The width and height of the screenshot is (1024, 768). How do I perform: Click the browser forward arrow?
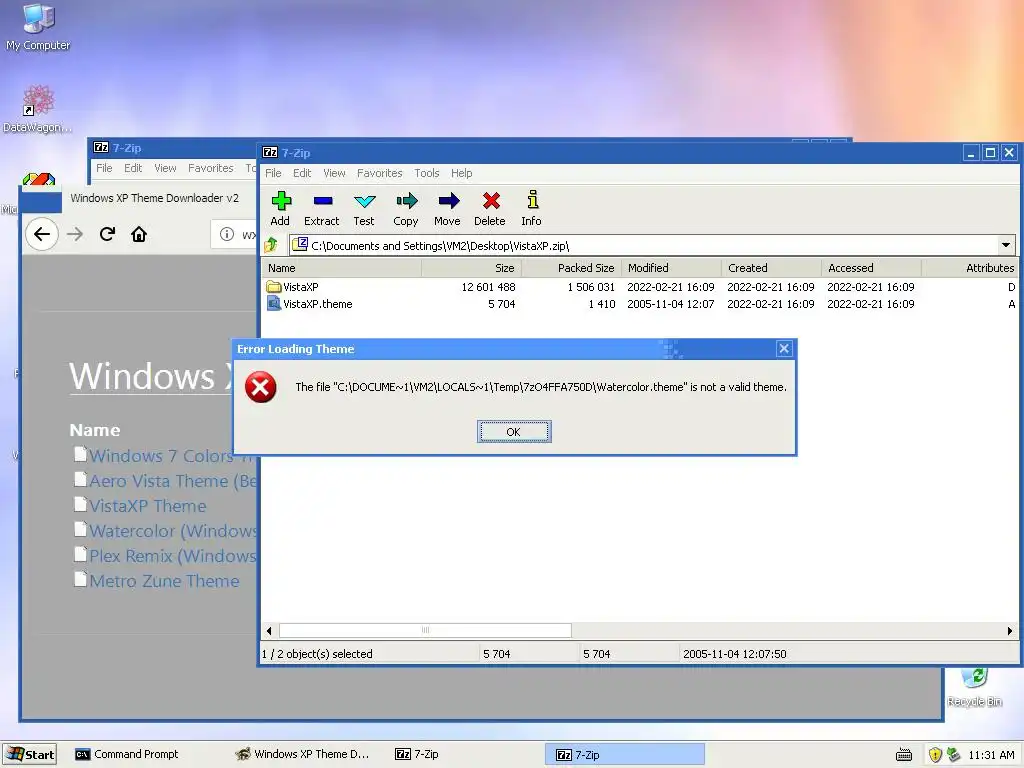[75, 234]
